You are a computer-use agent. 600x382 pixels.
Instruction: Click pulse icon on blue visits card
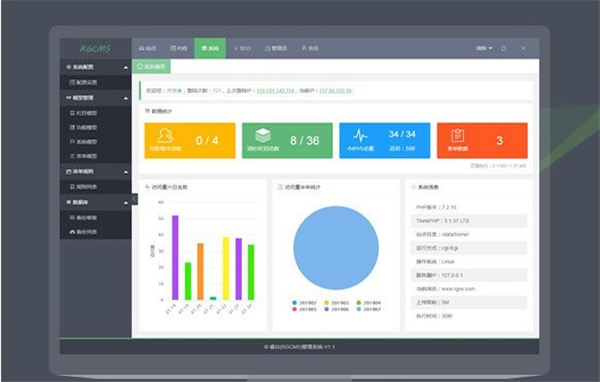(x=360, y=135)
